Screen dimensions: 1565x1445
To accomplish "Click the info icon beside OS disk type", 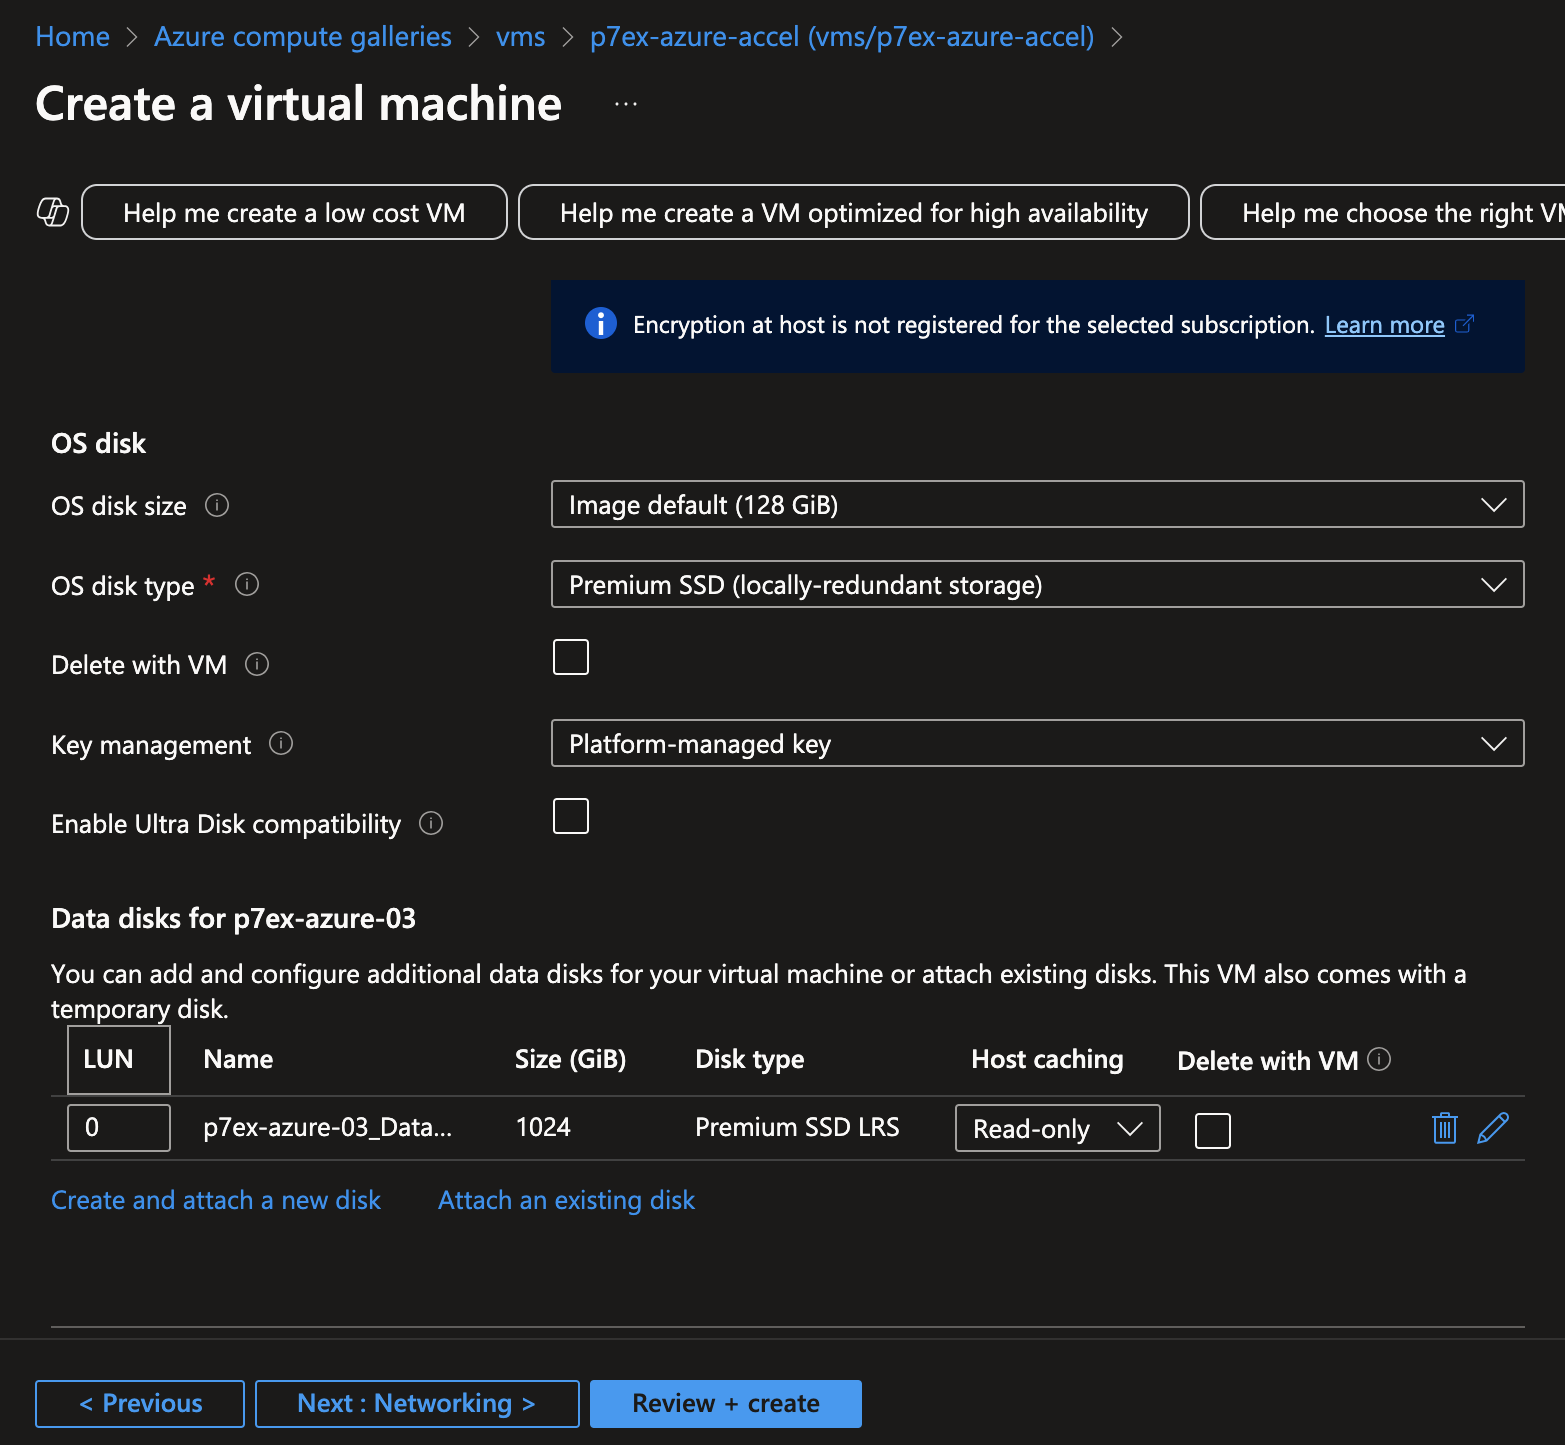I will [247, 584].
